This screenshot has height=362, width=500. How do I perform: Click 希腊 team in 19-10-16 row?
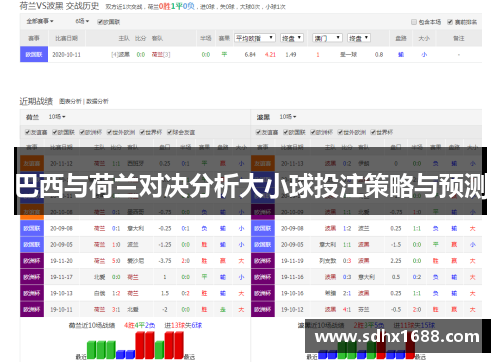(330, 293)
